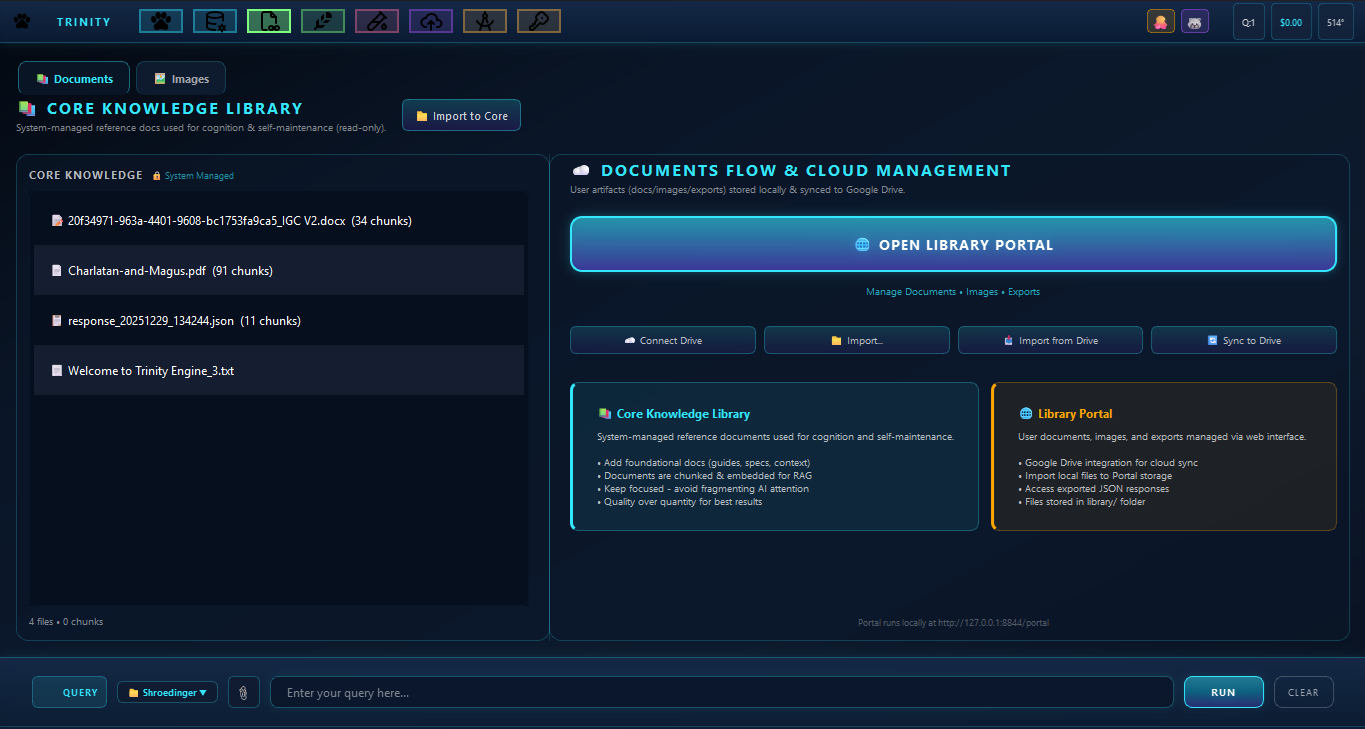Toggle the orange avatar persona
Viewport: 1365px width, 729px height.
point(1160,20)
